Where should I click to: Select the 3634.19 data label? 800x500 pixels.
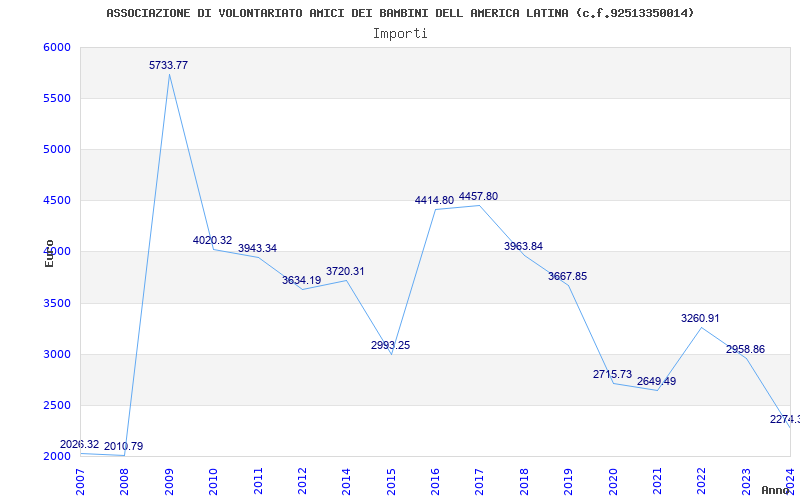[302, 280]
